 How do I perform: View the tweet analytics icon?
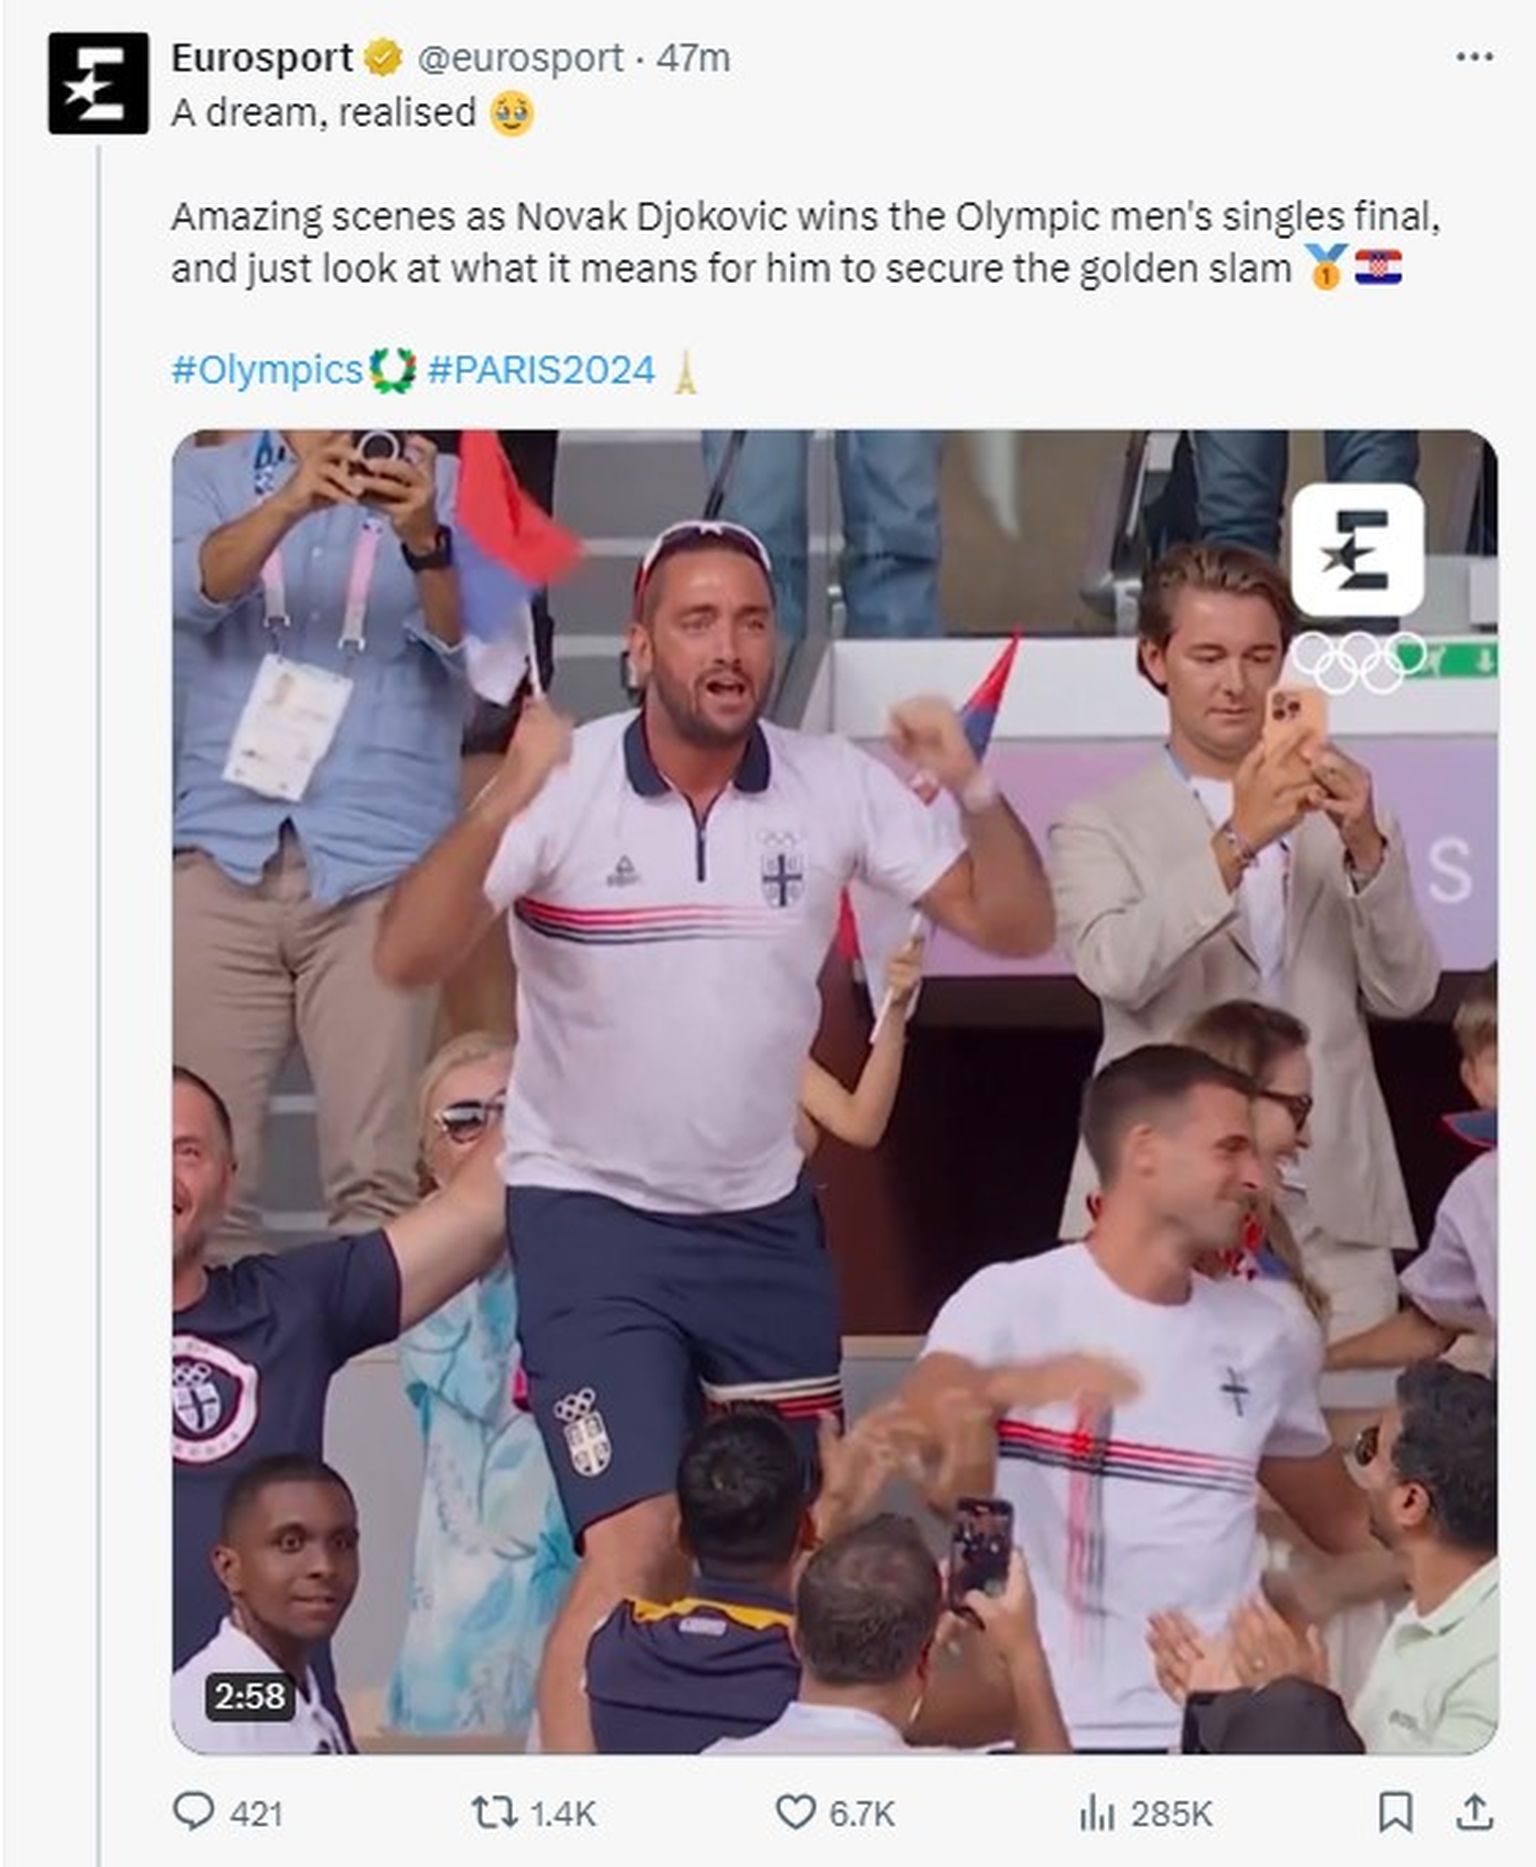point(1096,1811)
